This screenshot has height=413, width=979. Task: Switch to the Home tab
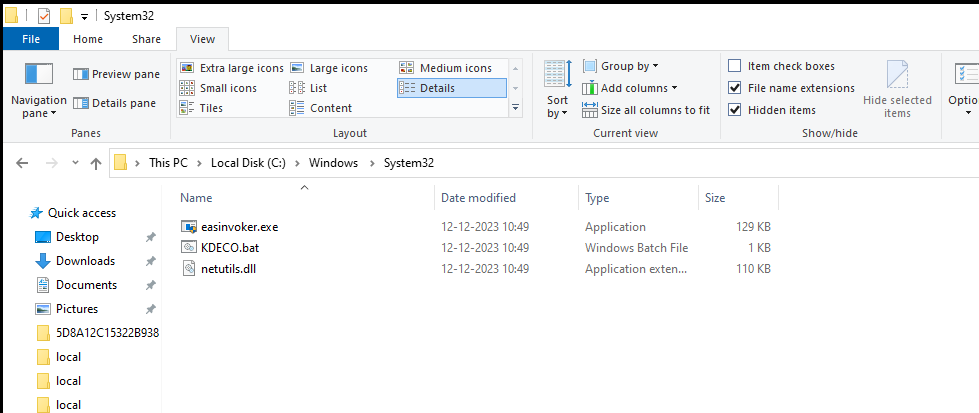point(87,39)
